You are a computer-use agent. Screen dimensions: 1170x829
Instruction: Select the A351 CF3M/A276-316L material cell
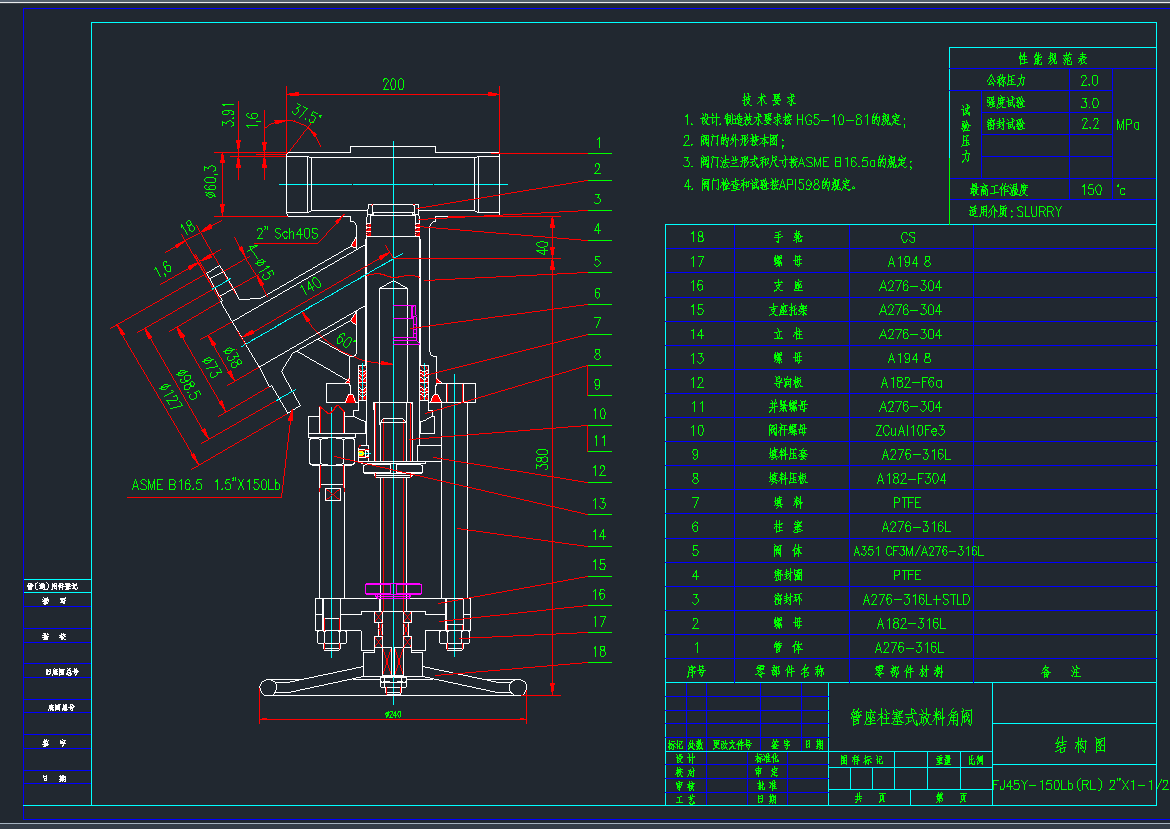(x=918, y=551)
